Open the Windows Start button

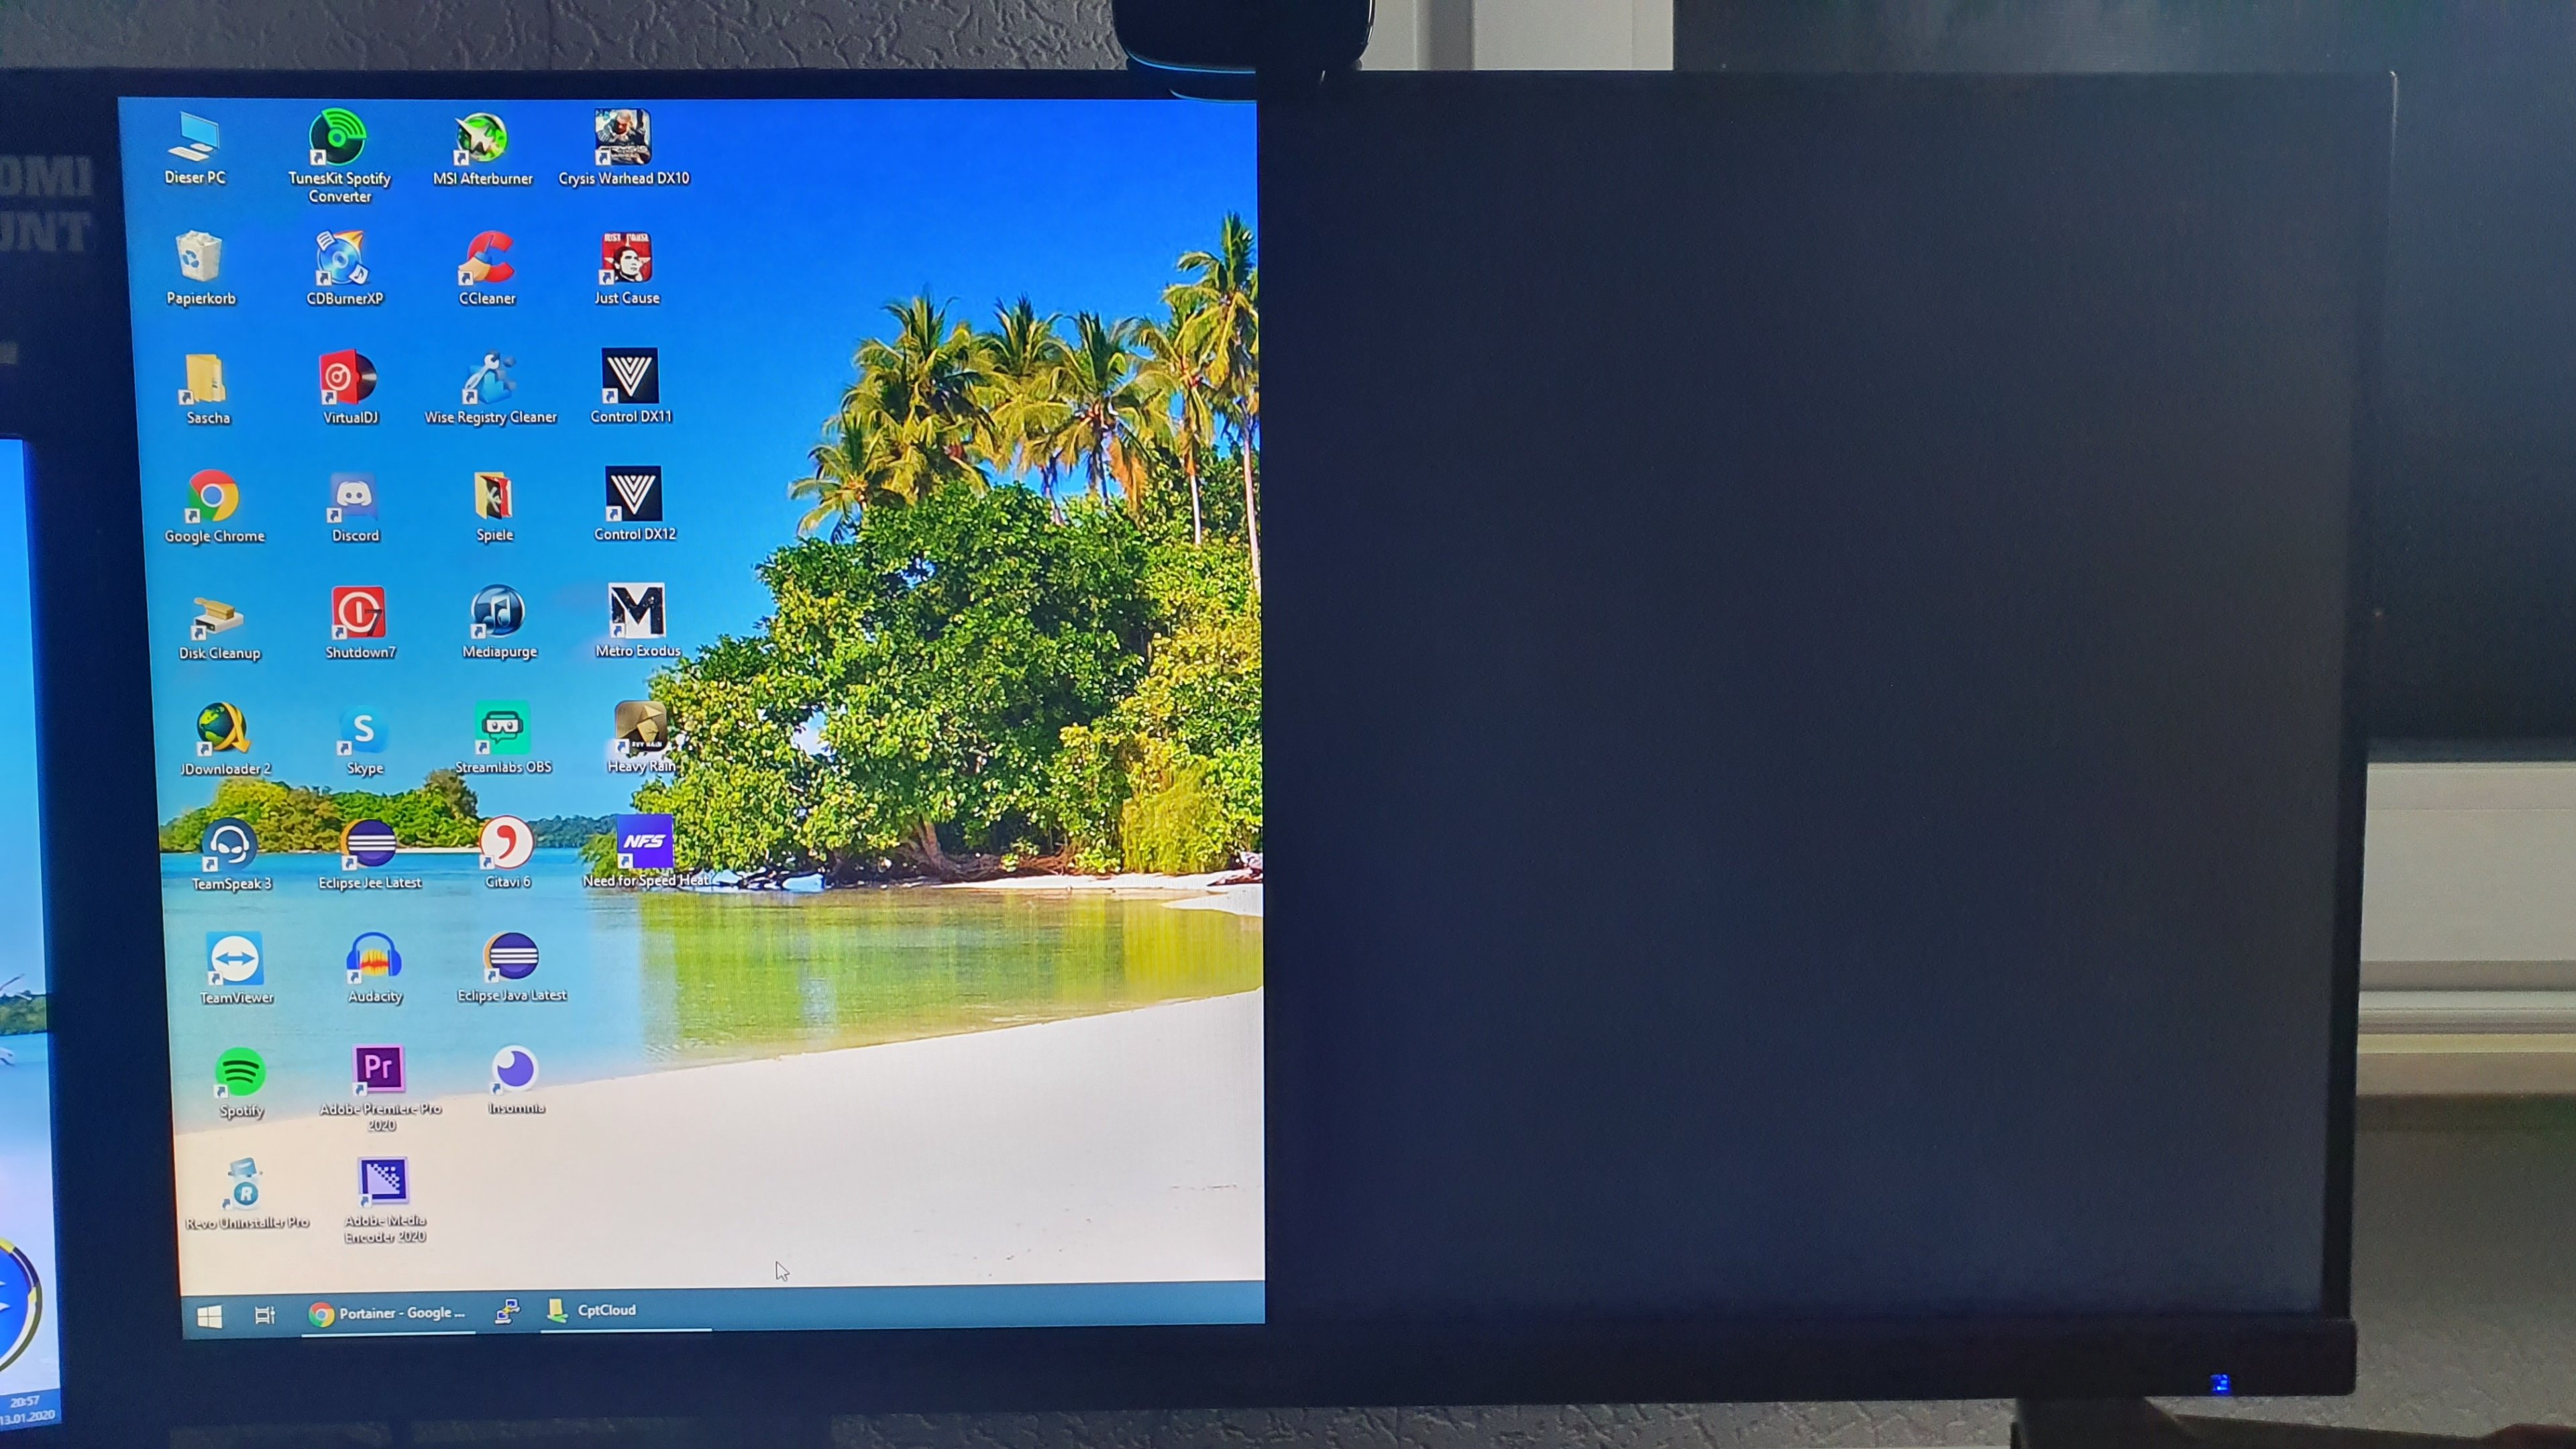pyautogui.click(x=210, y=1316)
